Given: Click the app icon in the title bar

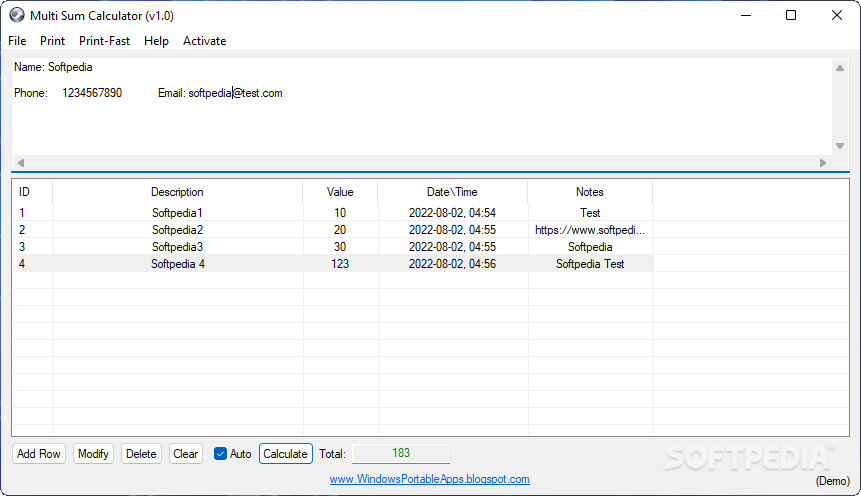Looking at the screenshot, I should 17,15.
